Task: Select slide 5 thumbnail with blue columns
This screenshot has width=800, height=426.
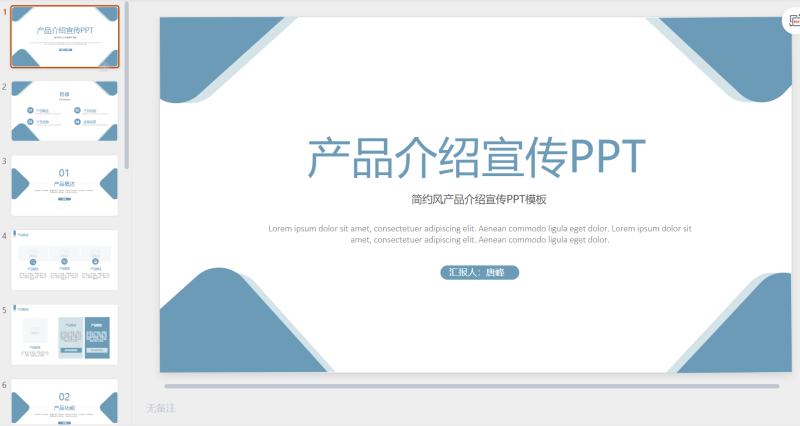Action: (x=65, y=335)
